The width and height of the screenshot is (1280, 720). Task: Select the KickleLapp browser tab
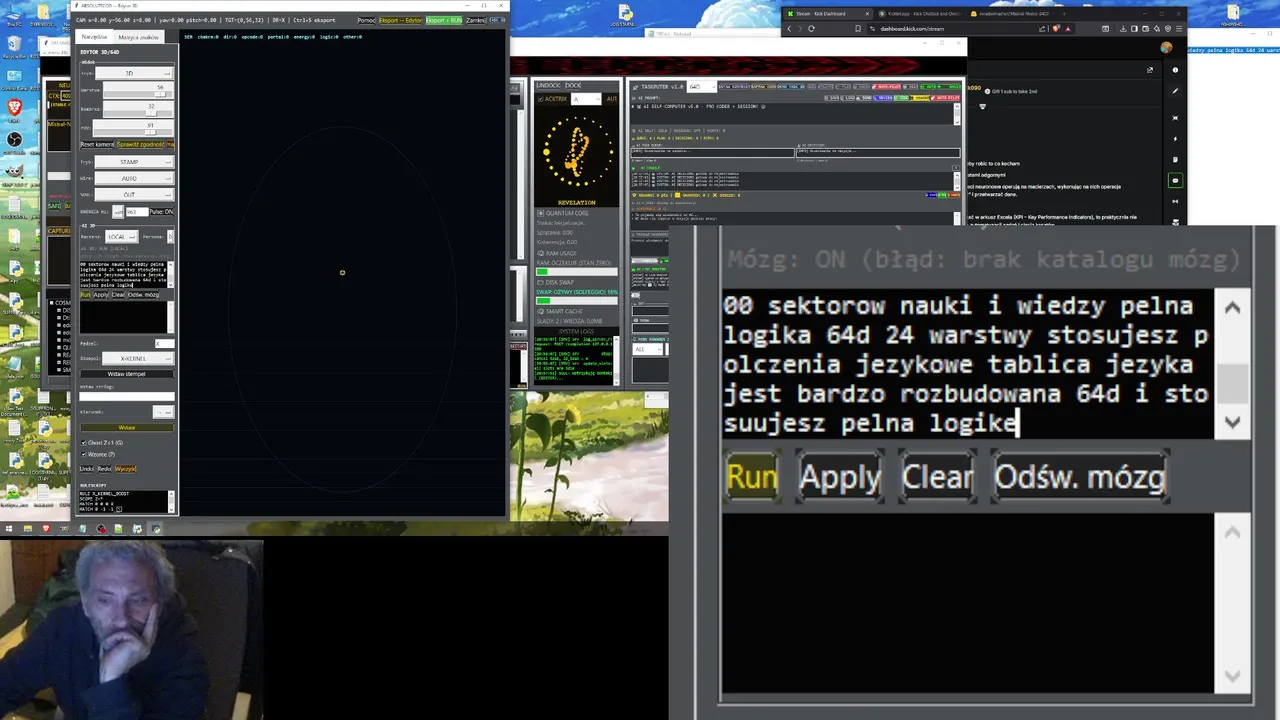920,14
